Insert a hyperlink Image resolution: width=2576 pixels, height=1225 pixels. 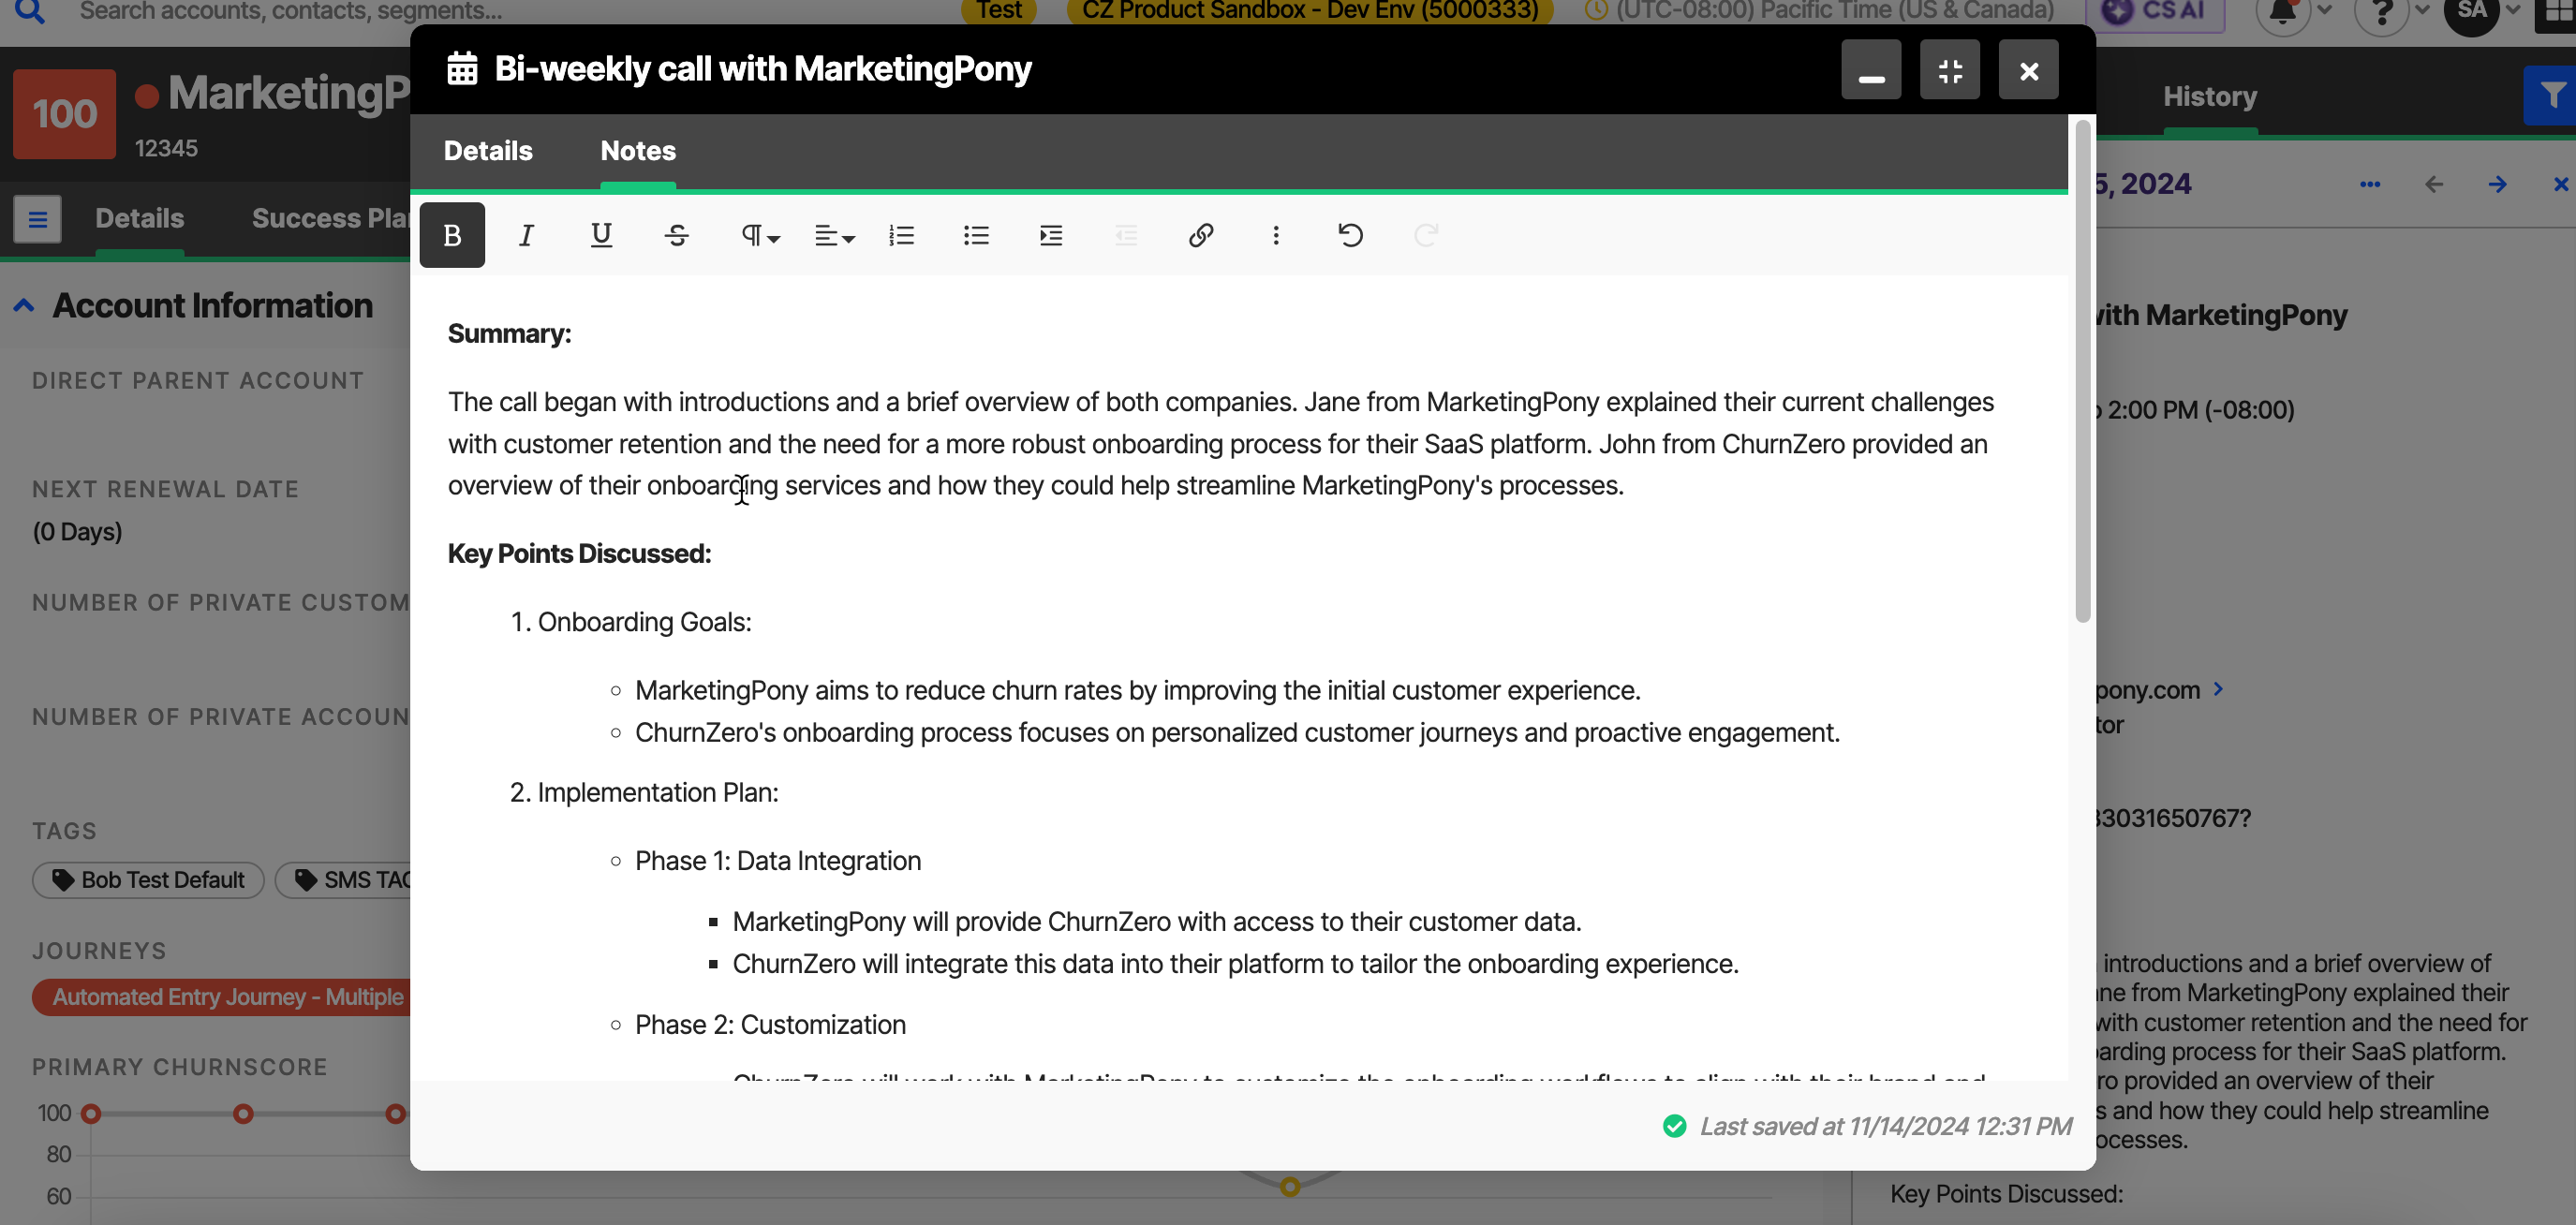1200,235
